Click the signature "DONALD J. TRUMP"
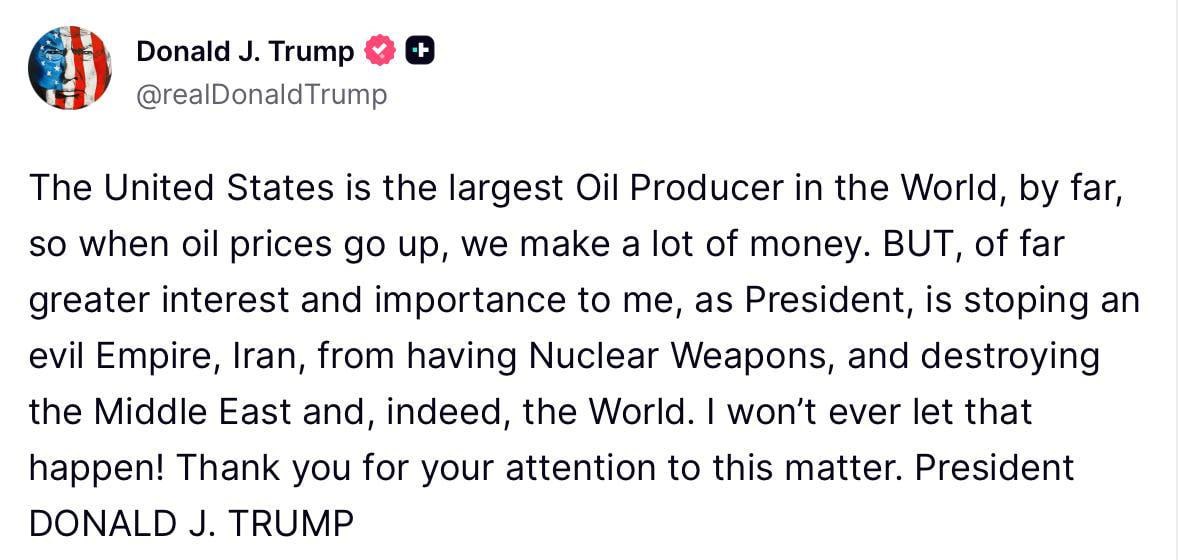The image size is (1178, 560). 191,523
